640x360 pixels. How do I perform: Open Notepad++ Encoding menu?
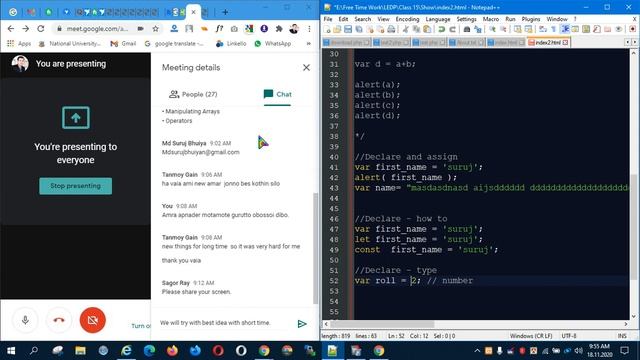pyautogui.click(x=407, y=19)
